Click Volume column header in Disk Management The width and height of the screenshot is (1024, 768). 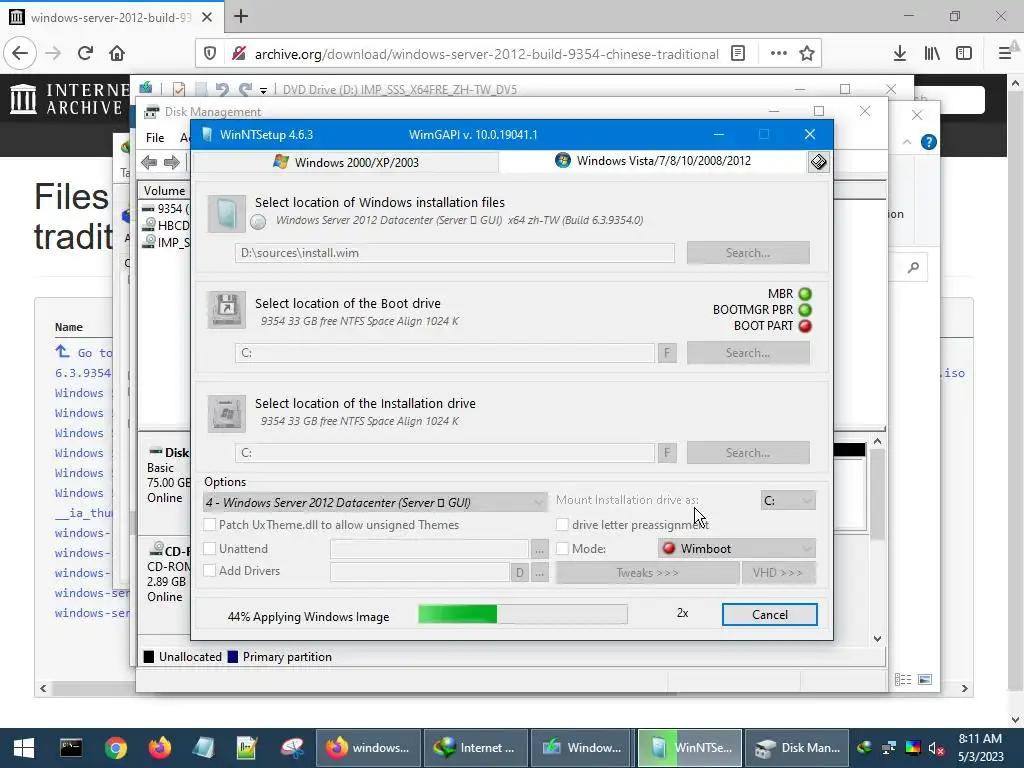pos(165,191)
